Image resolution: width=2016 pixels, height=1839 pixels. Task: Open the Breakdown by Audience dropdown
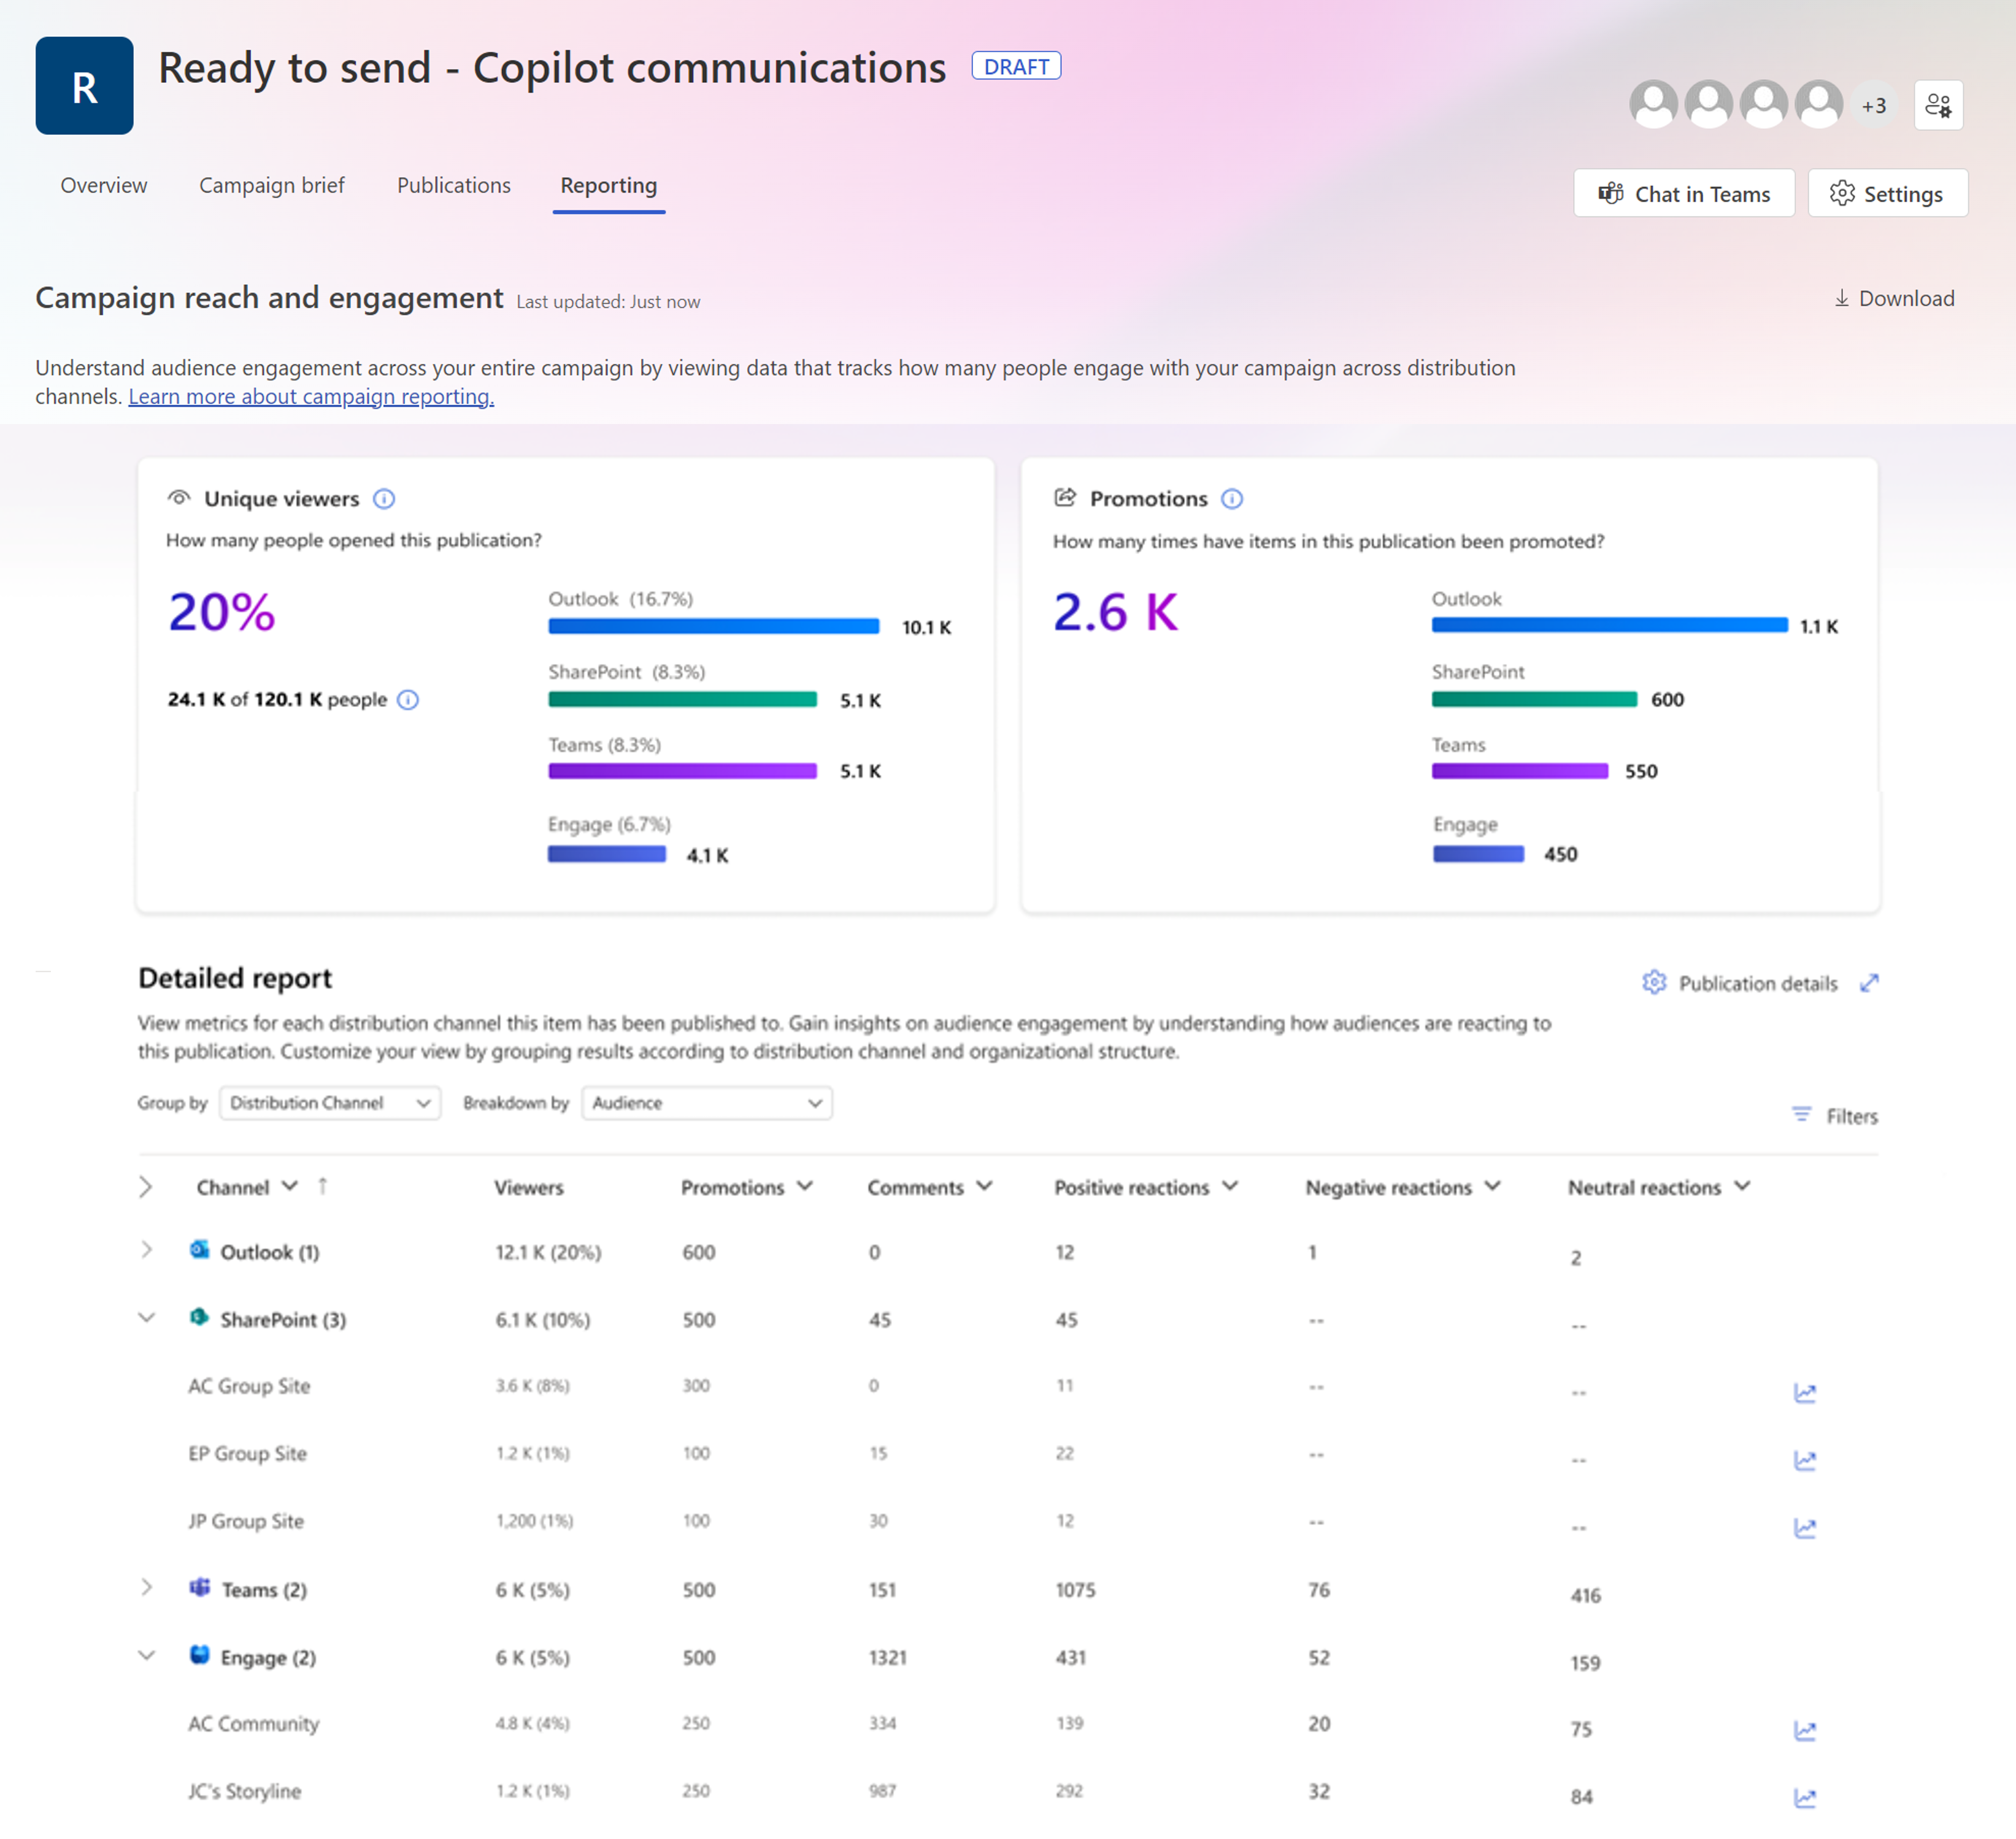tap(706, 1103)
